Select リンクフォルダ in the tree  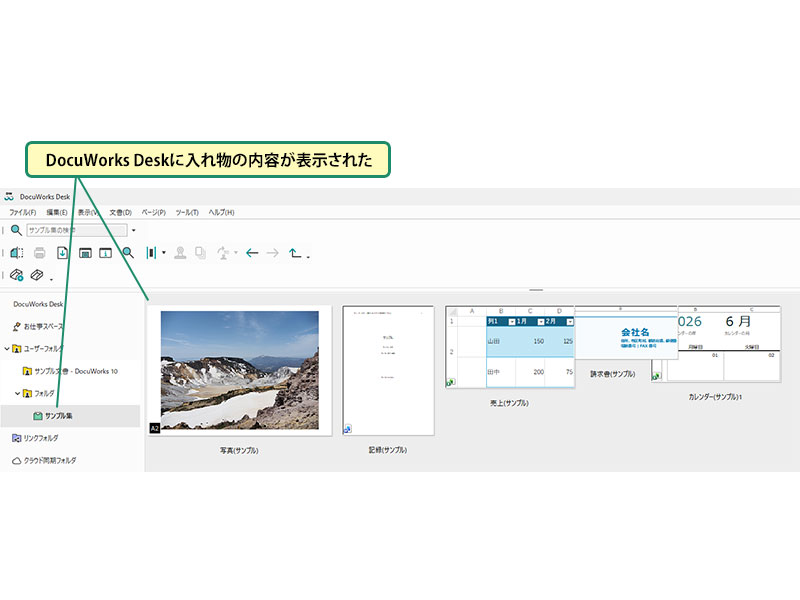[41, 438]
